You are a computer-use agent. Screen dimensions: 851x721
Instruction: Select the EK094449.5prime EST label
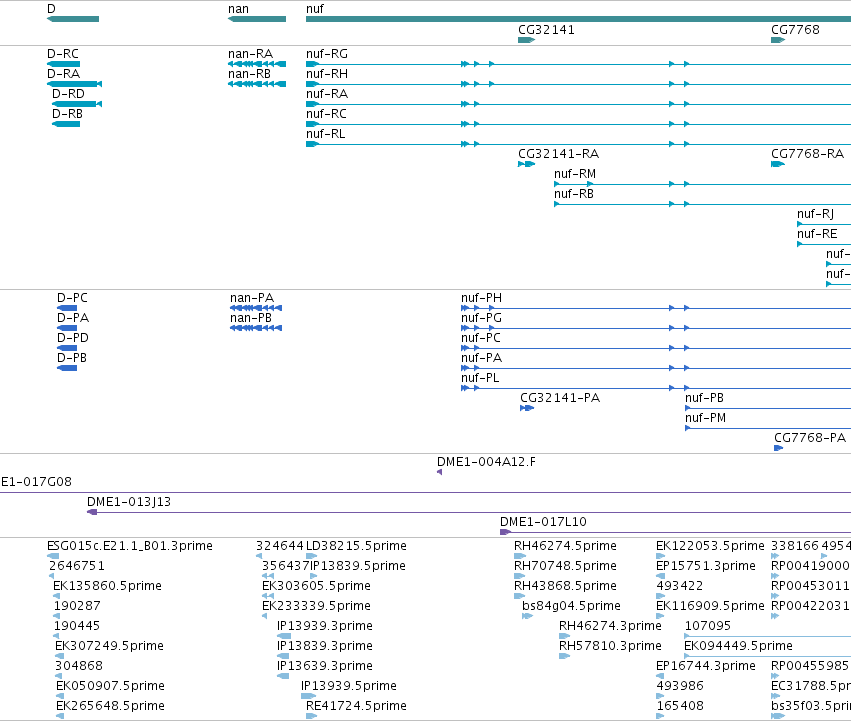click(x=739, y=646)
